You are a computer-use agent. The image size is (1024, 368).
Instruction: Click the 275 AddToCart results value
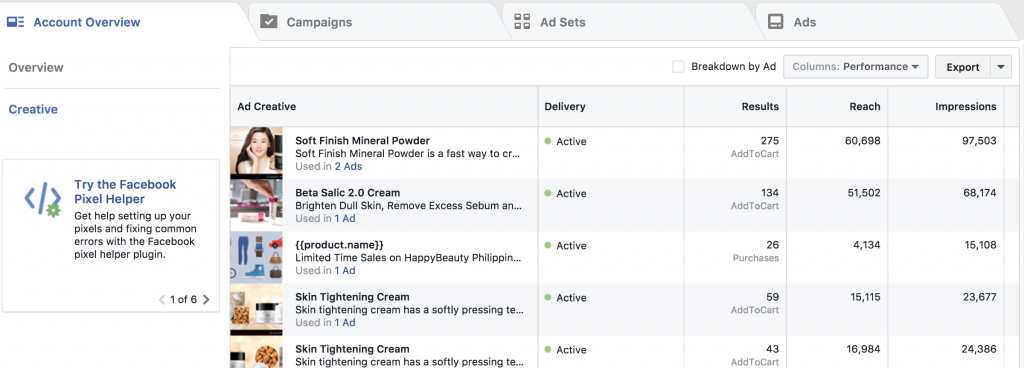(769, 141)
